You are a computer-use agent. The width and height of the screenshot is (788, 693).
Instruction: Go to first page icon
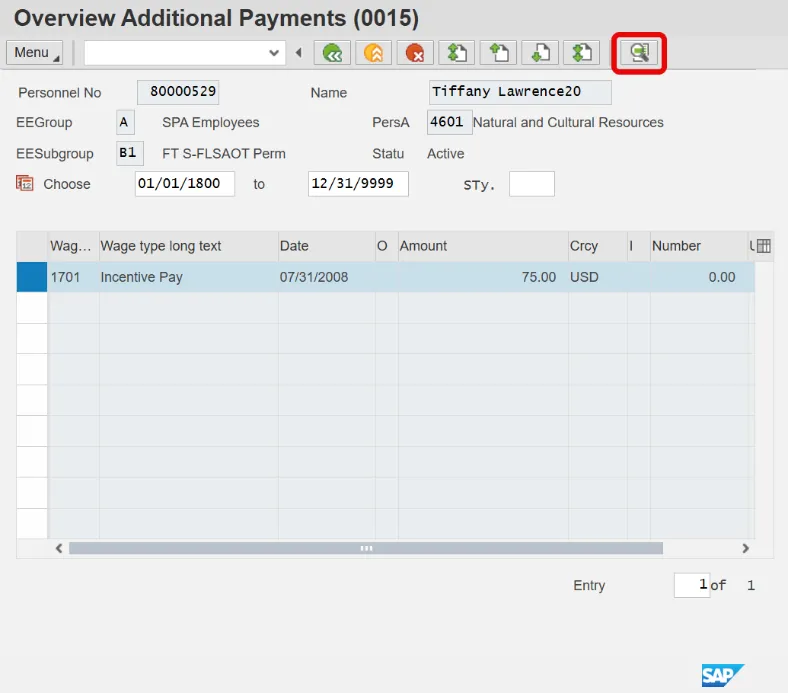[x=457, y=53]
